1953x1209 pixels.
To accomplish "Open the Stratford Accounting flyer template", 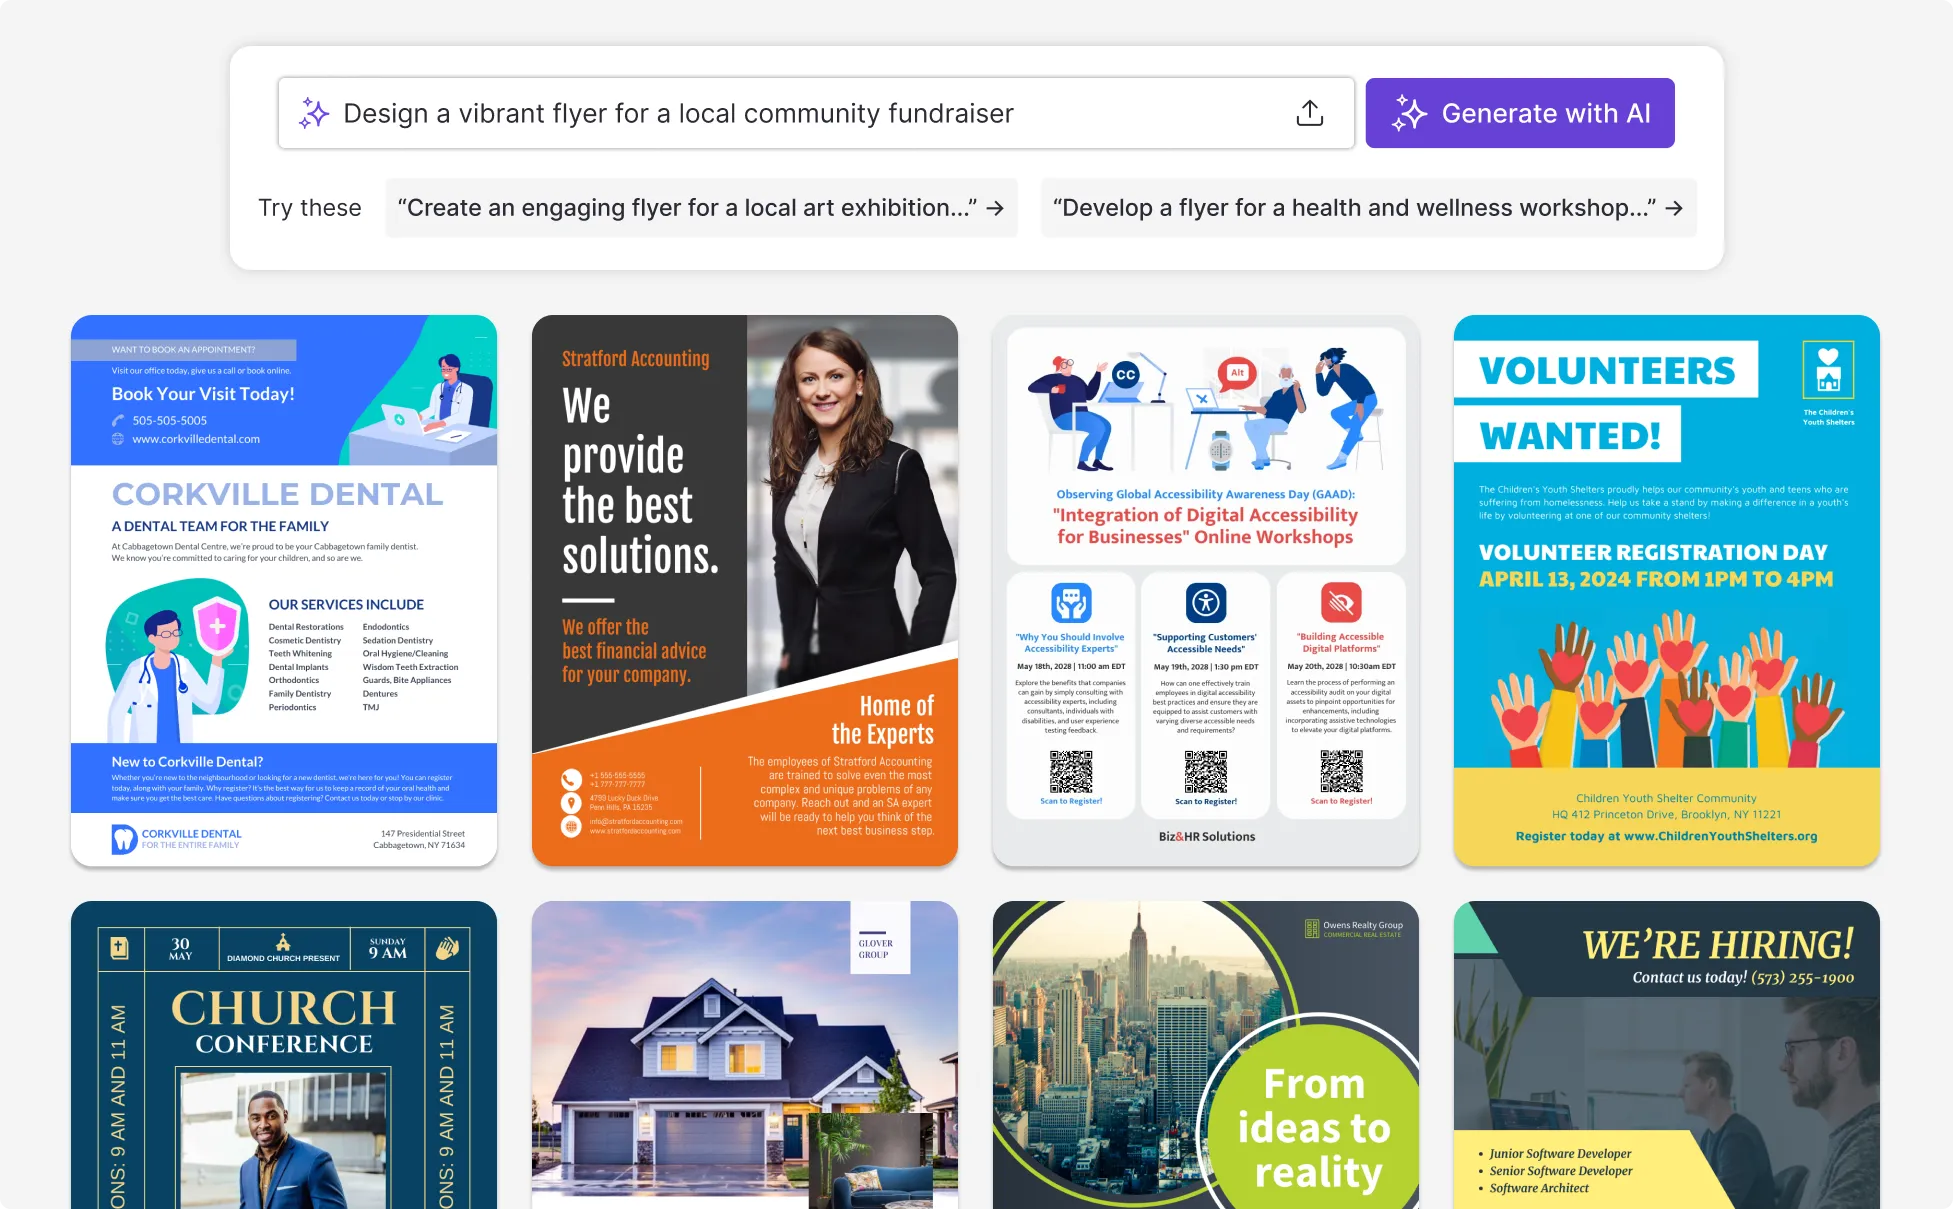I will tap(744, 590).
